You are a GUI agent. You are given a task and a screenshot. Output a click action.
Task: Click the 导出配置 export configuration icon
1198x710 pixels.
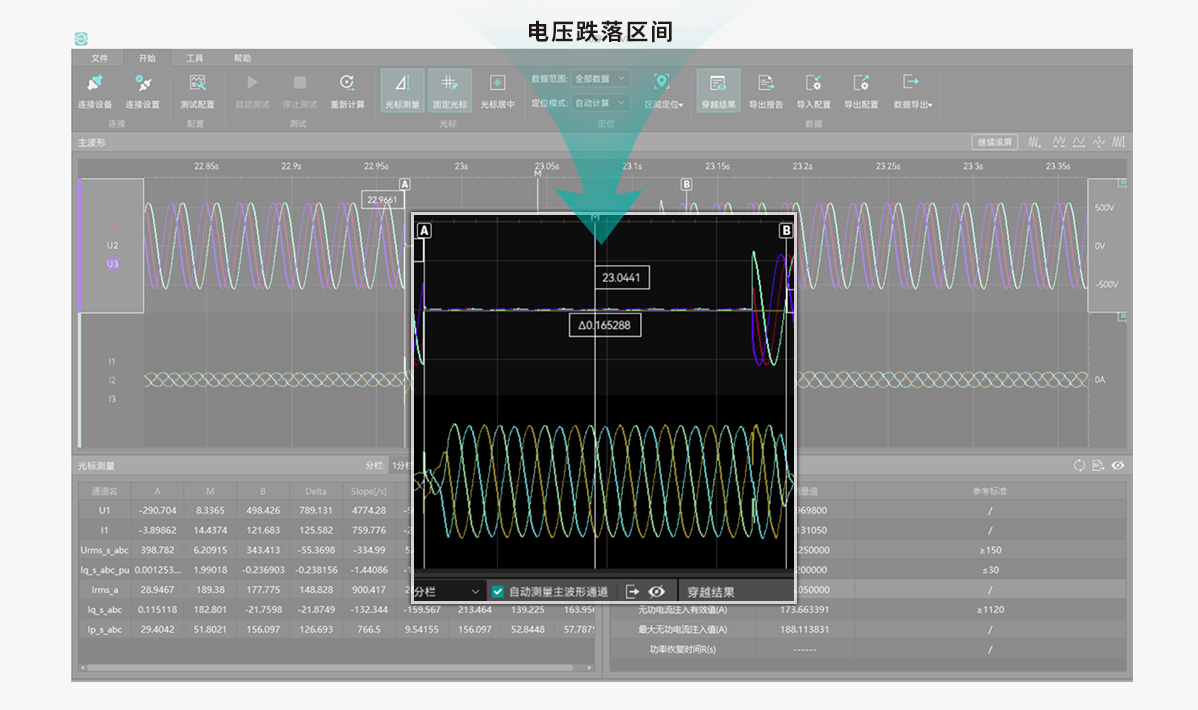861,84
